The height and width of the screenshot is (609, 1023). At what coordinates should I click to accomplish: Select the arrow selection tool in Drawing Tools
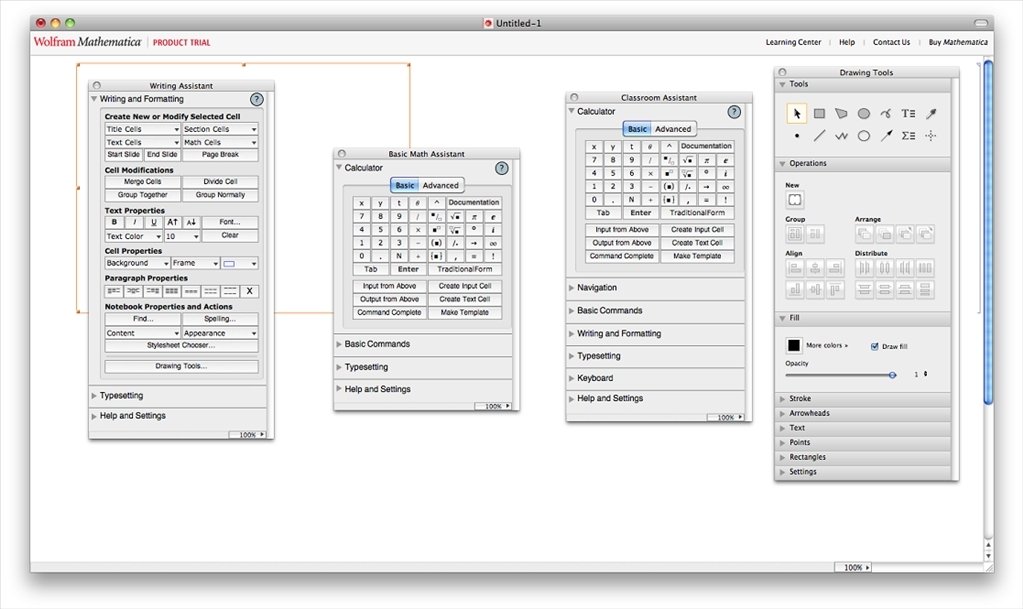click(797, 113)
